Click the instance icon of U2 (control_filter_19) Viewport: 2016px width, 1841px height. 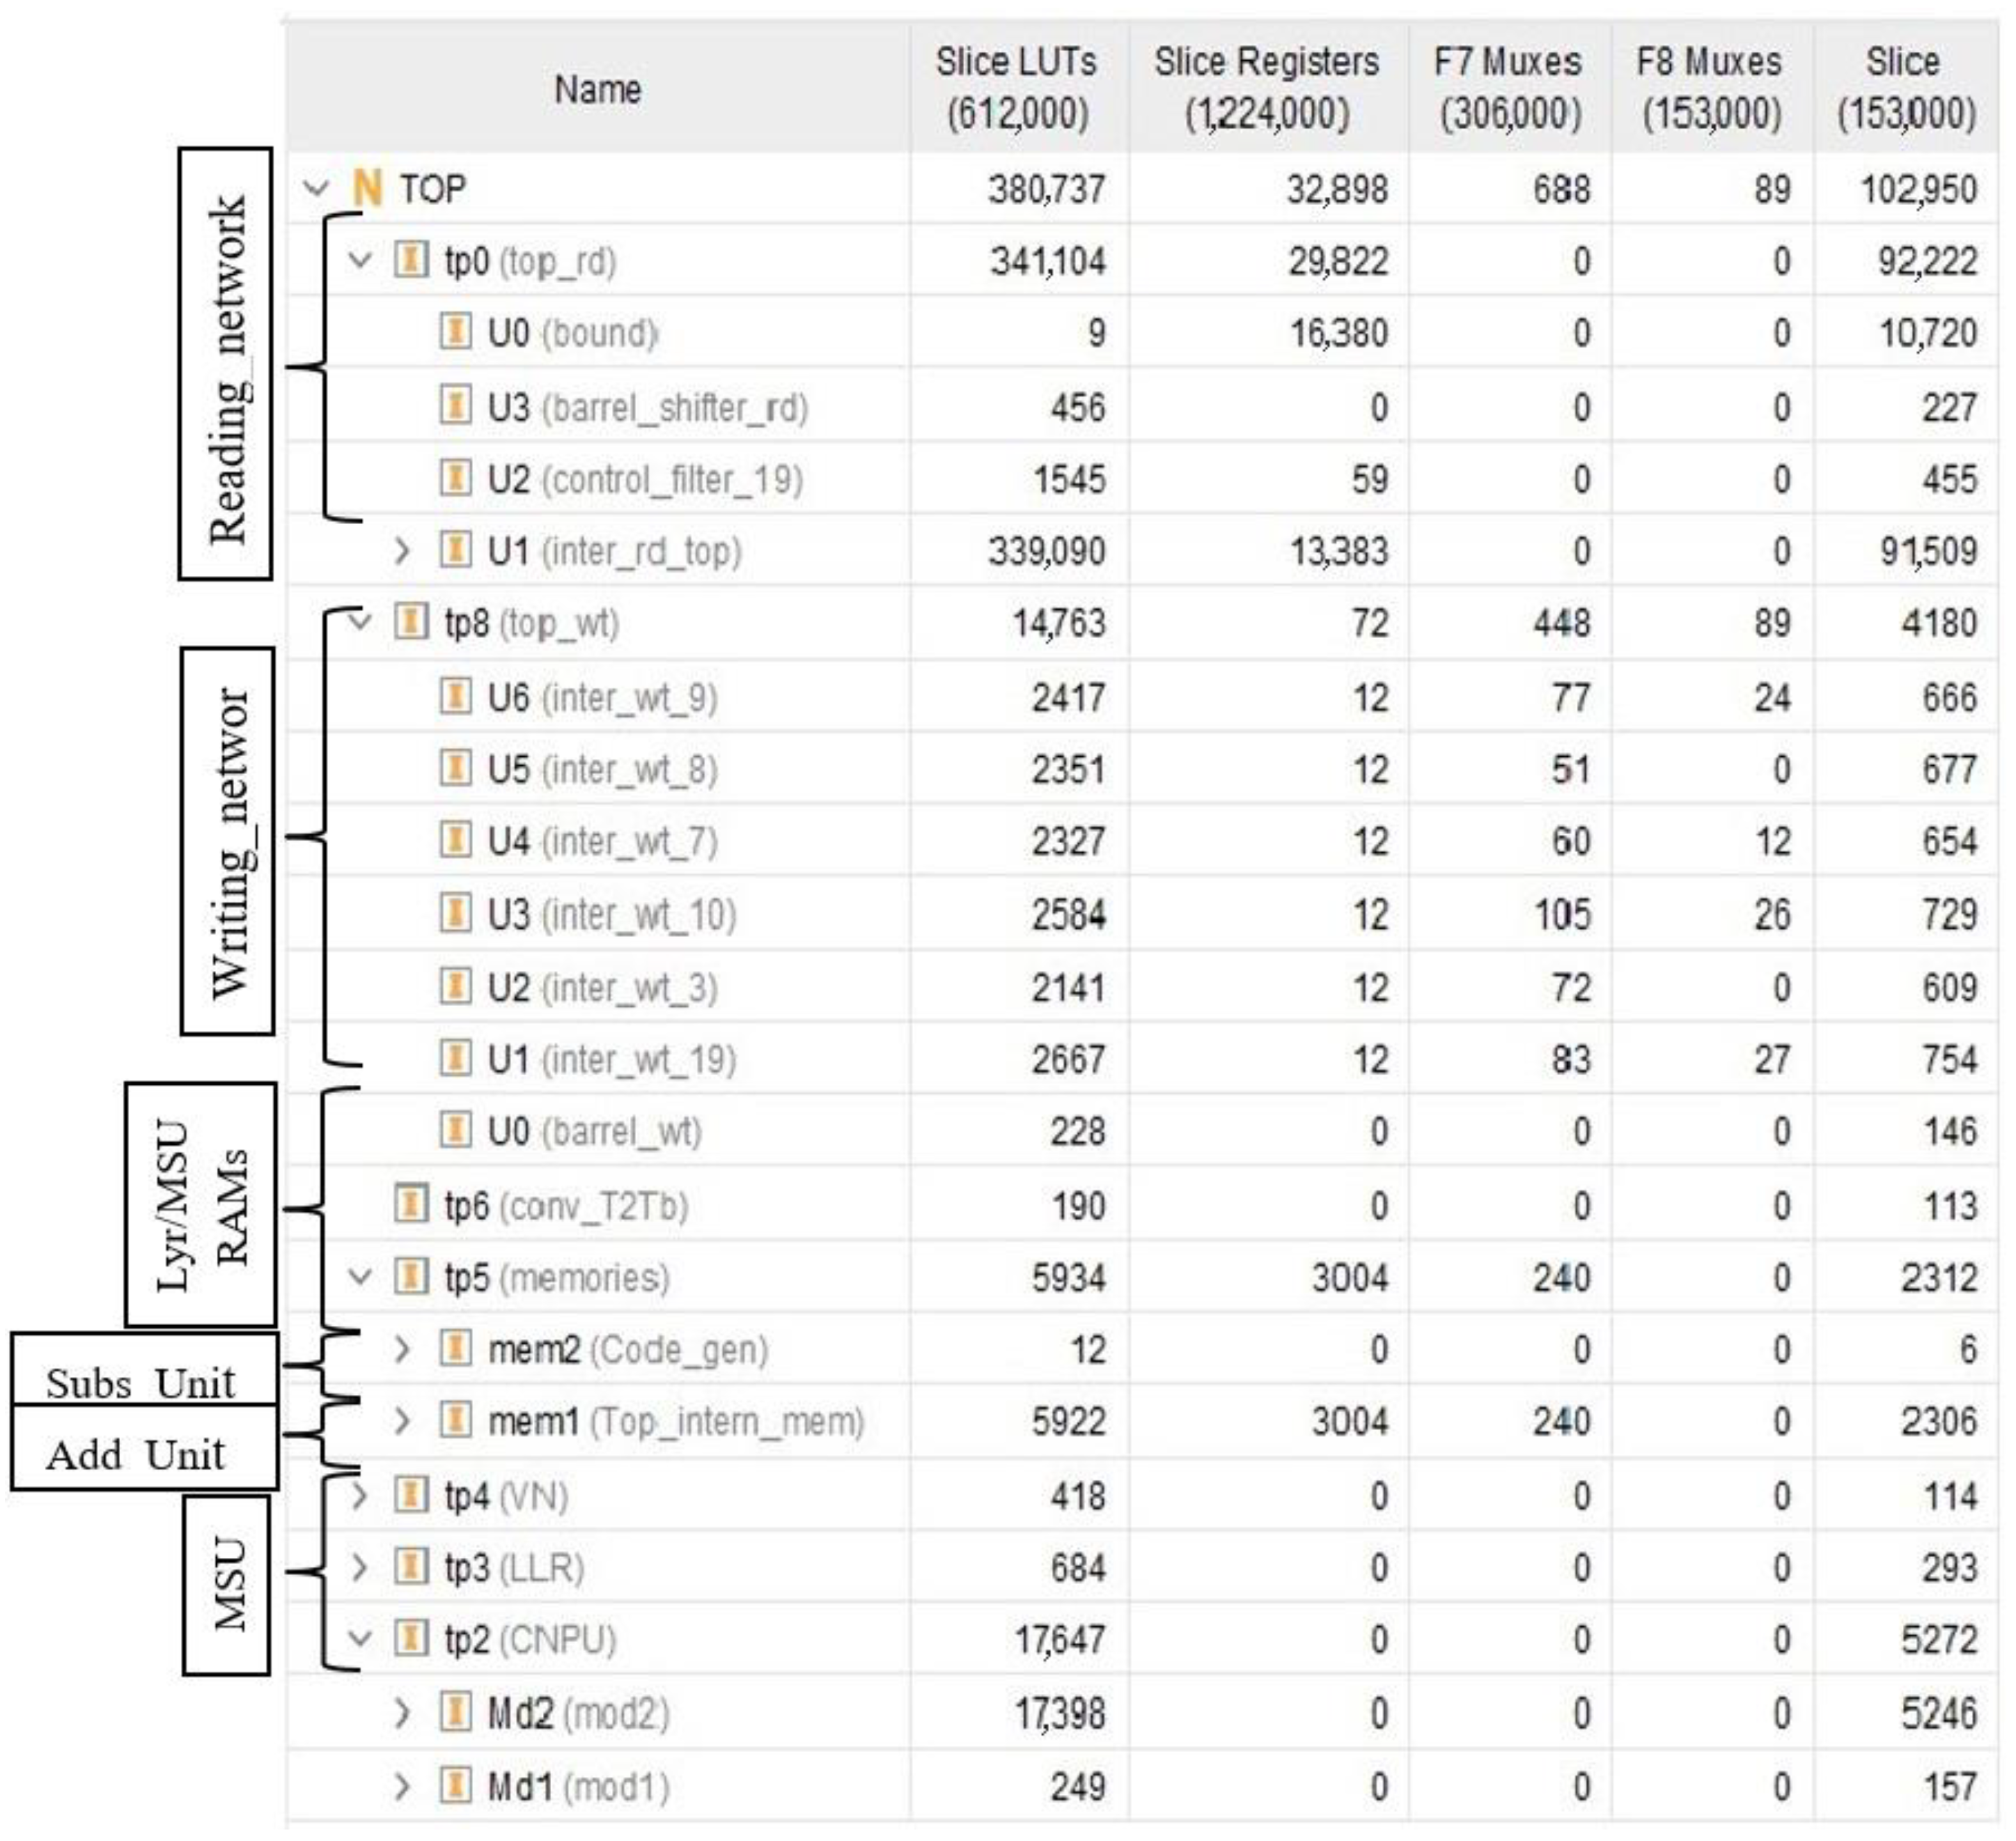pyautogui.click(x=455, y=478)
